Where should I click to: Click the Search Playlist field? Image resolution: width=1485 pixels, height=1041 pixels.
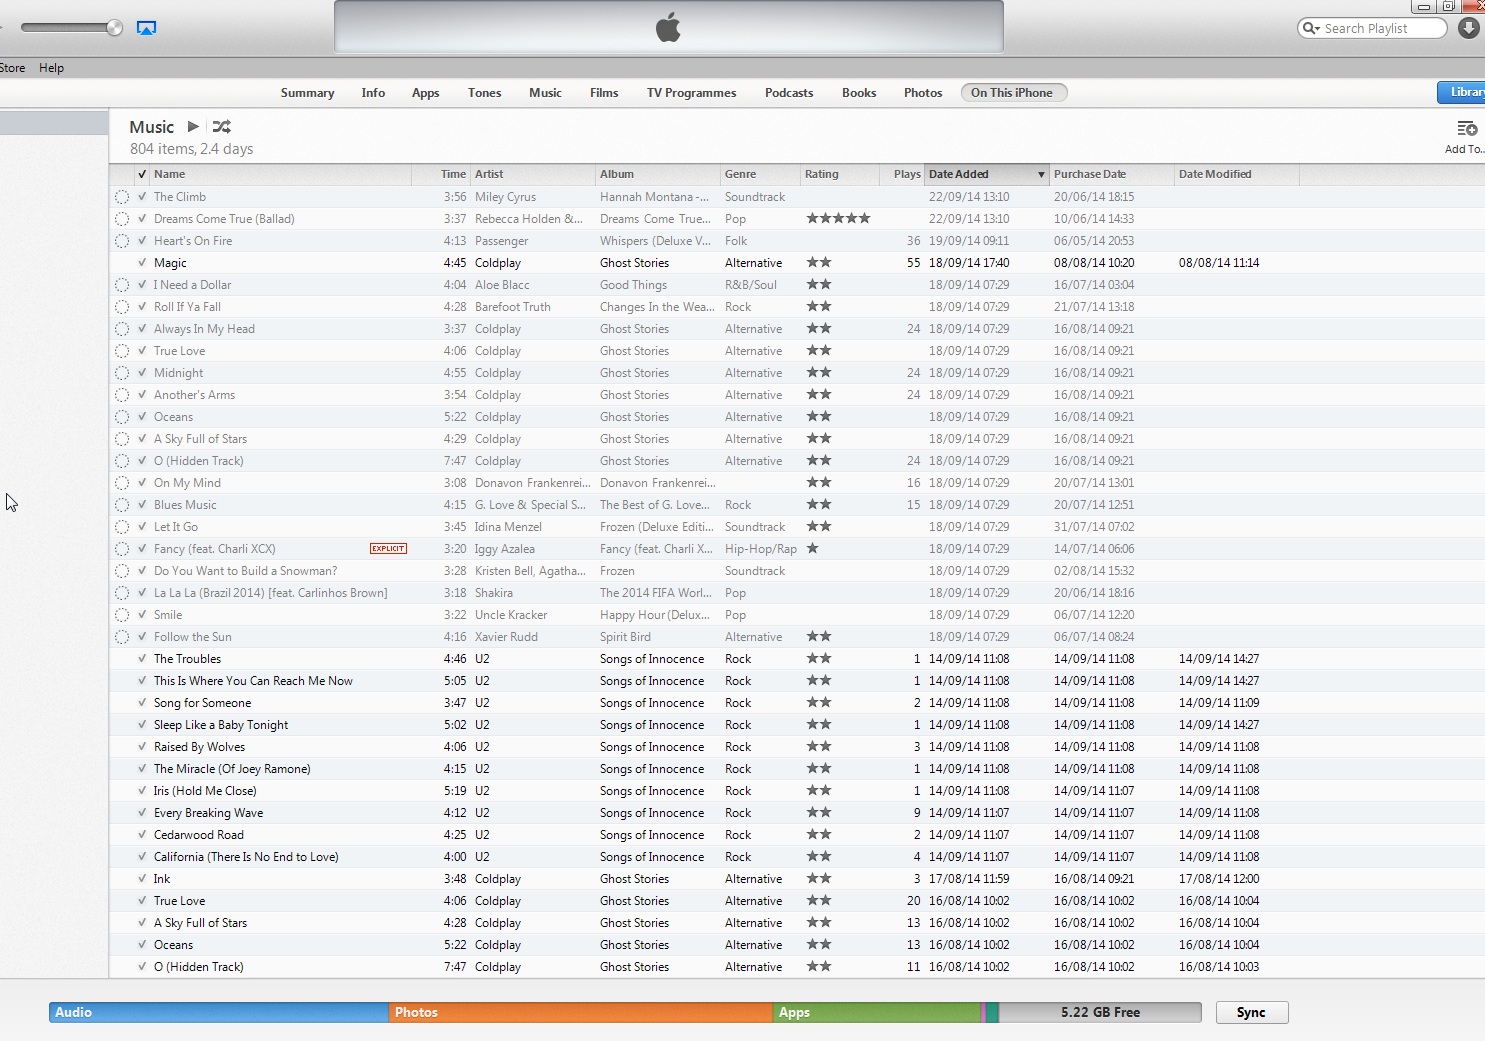click(1372, 28)
